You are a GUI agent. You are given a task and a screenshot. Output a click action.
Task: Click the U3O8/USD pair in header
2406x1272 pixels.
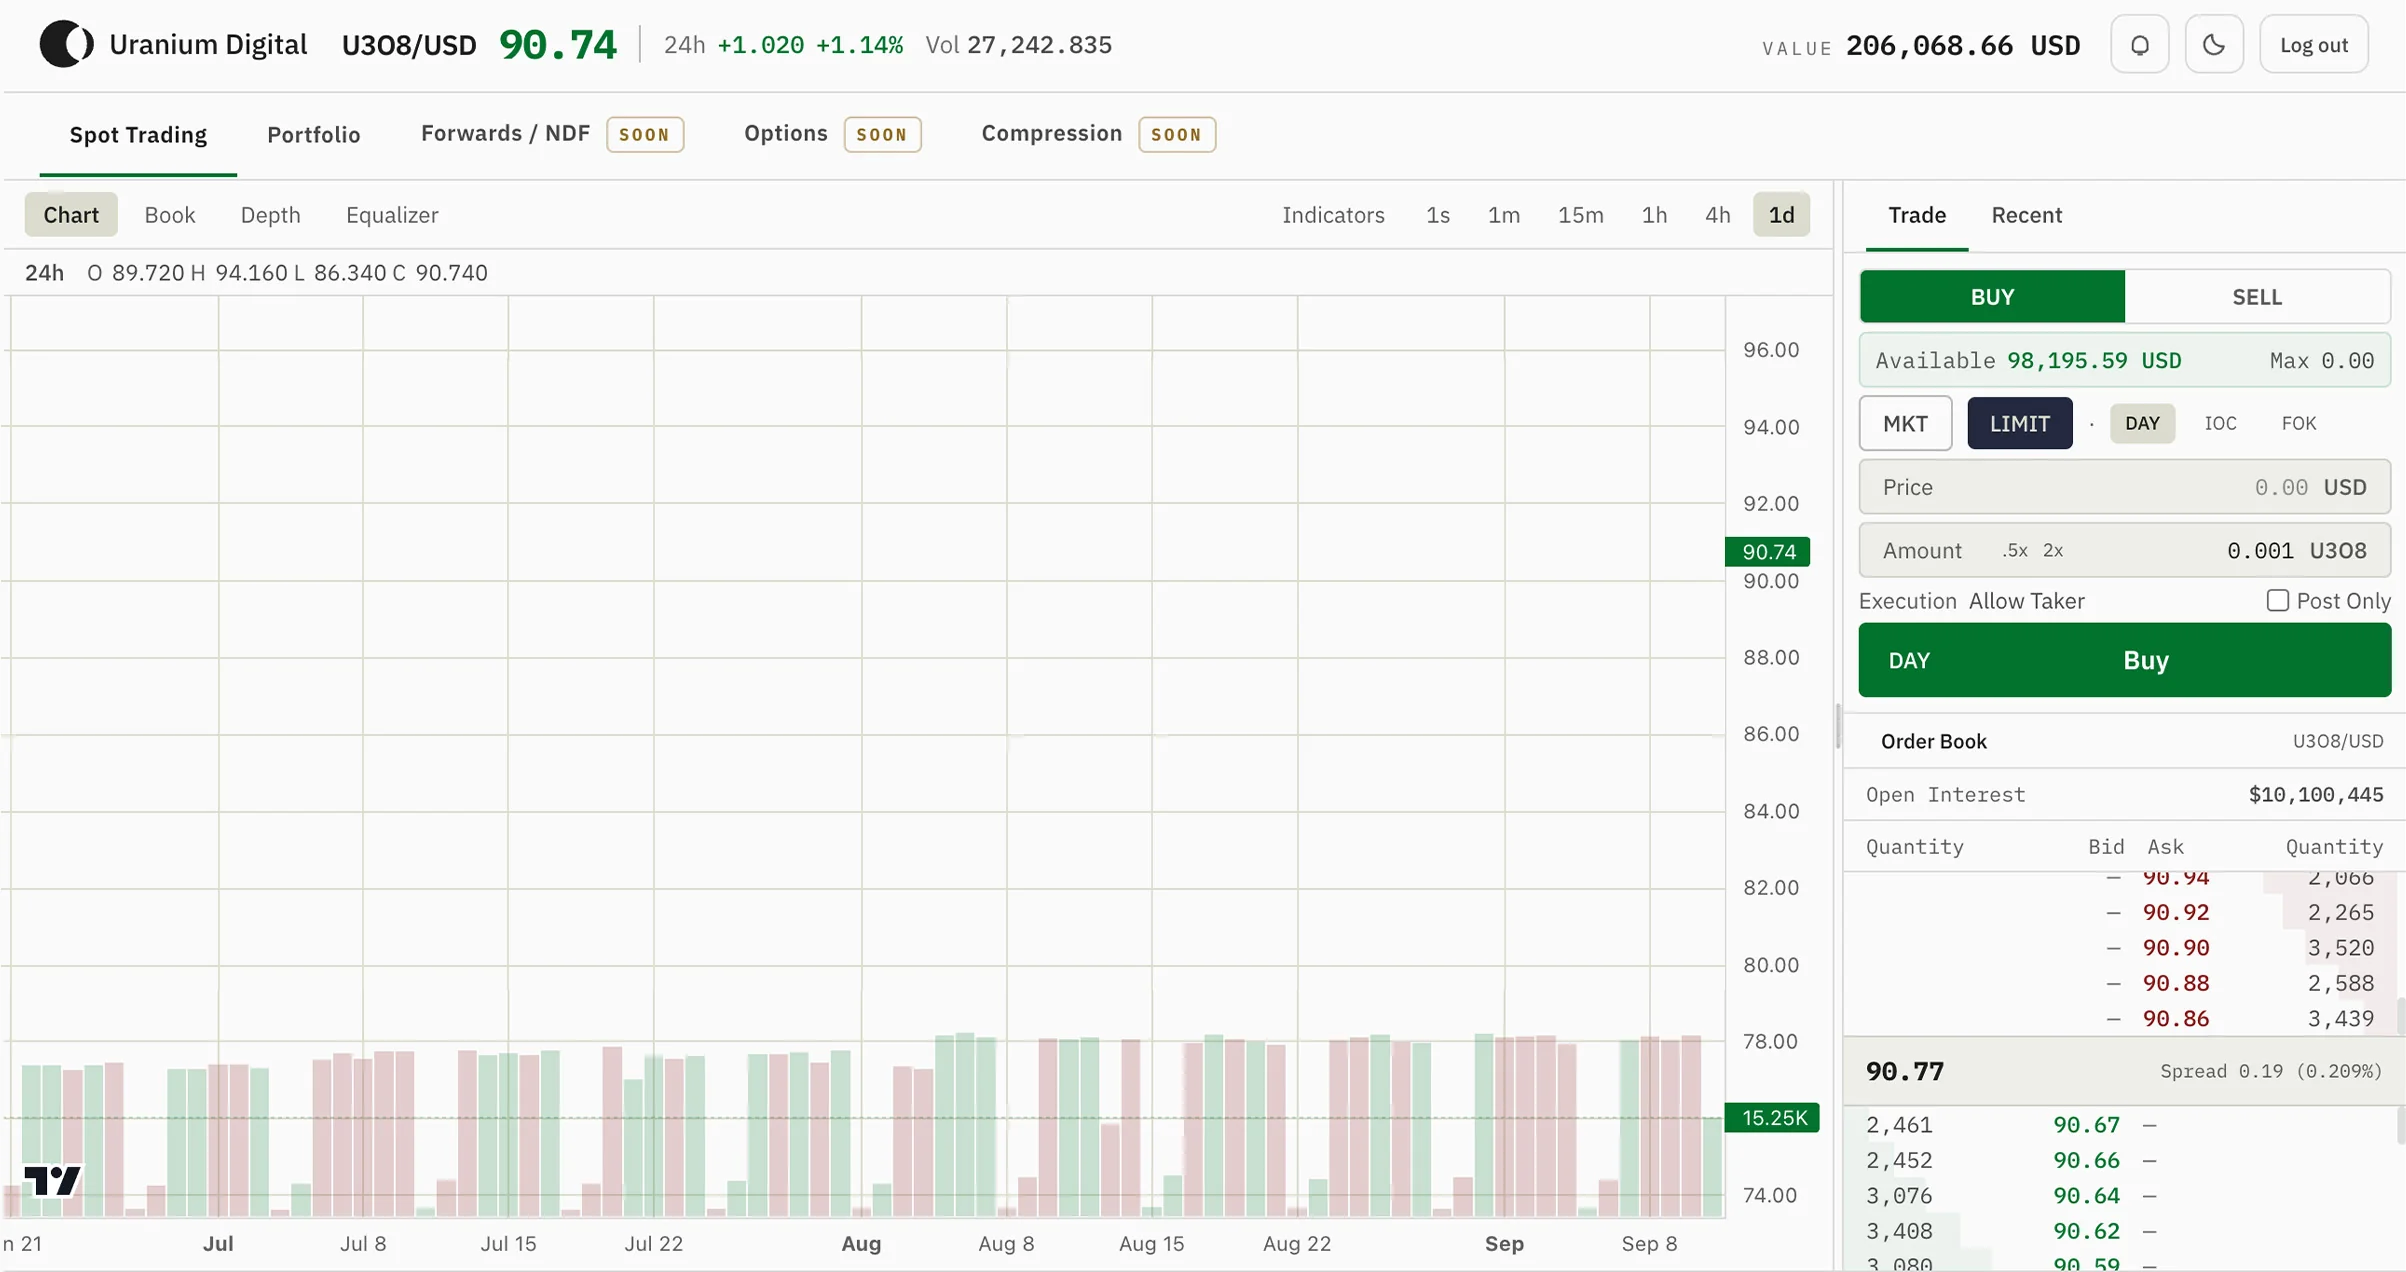tap(409, 45)
